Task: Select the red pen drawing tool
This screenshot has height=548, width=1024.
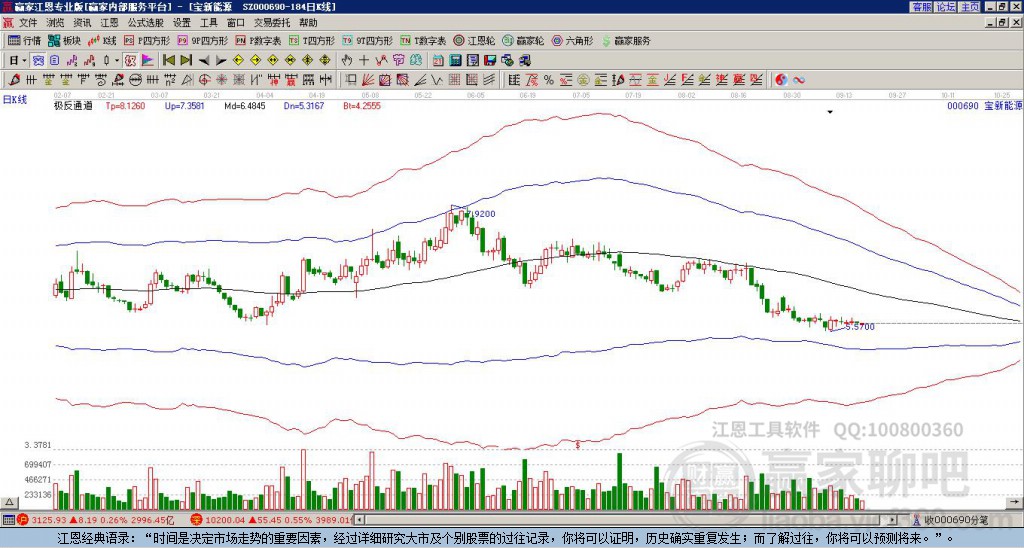Action: [14, 80]
